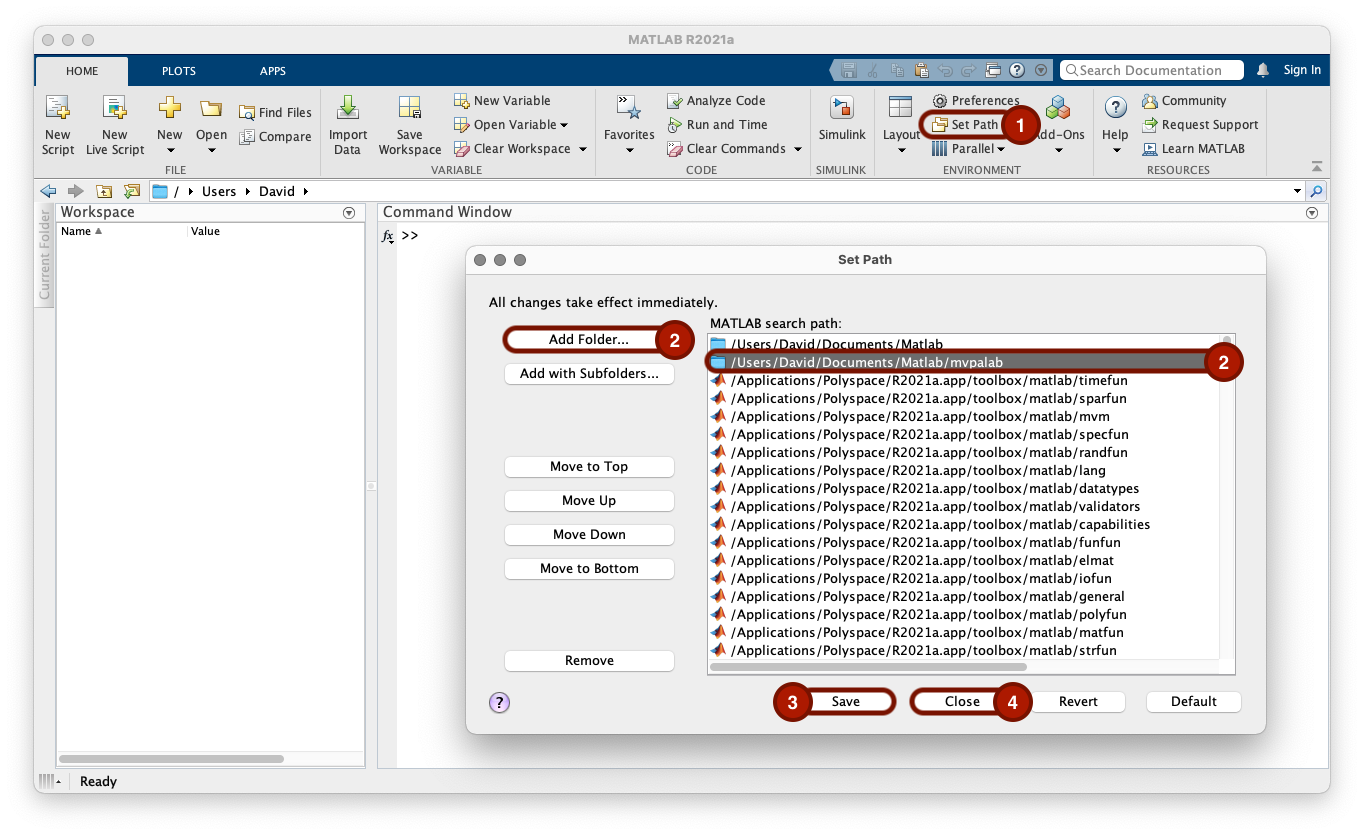
Task: Click the Set Path toolstrip button
Action: click(965, 125)
